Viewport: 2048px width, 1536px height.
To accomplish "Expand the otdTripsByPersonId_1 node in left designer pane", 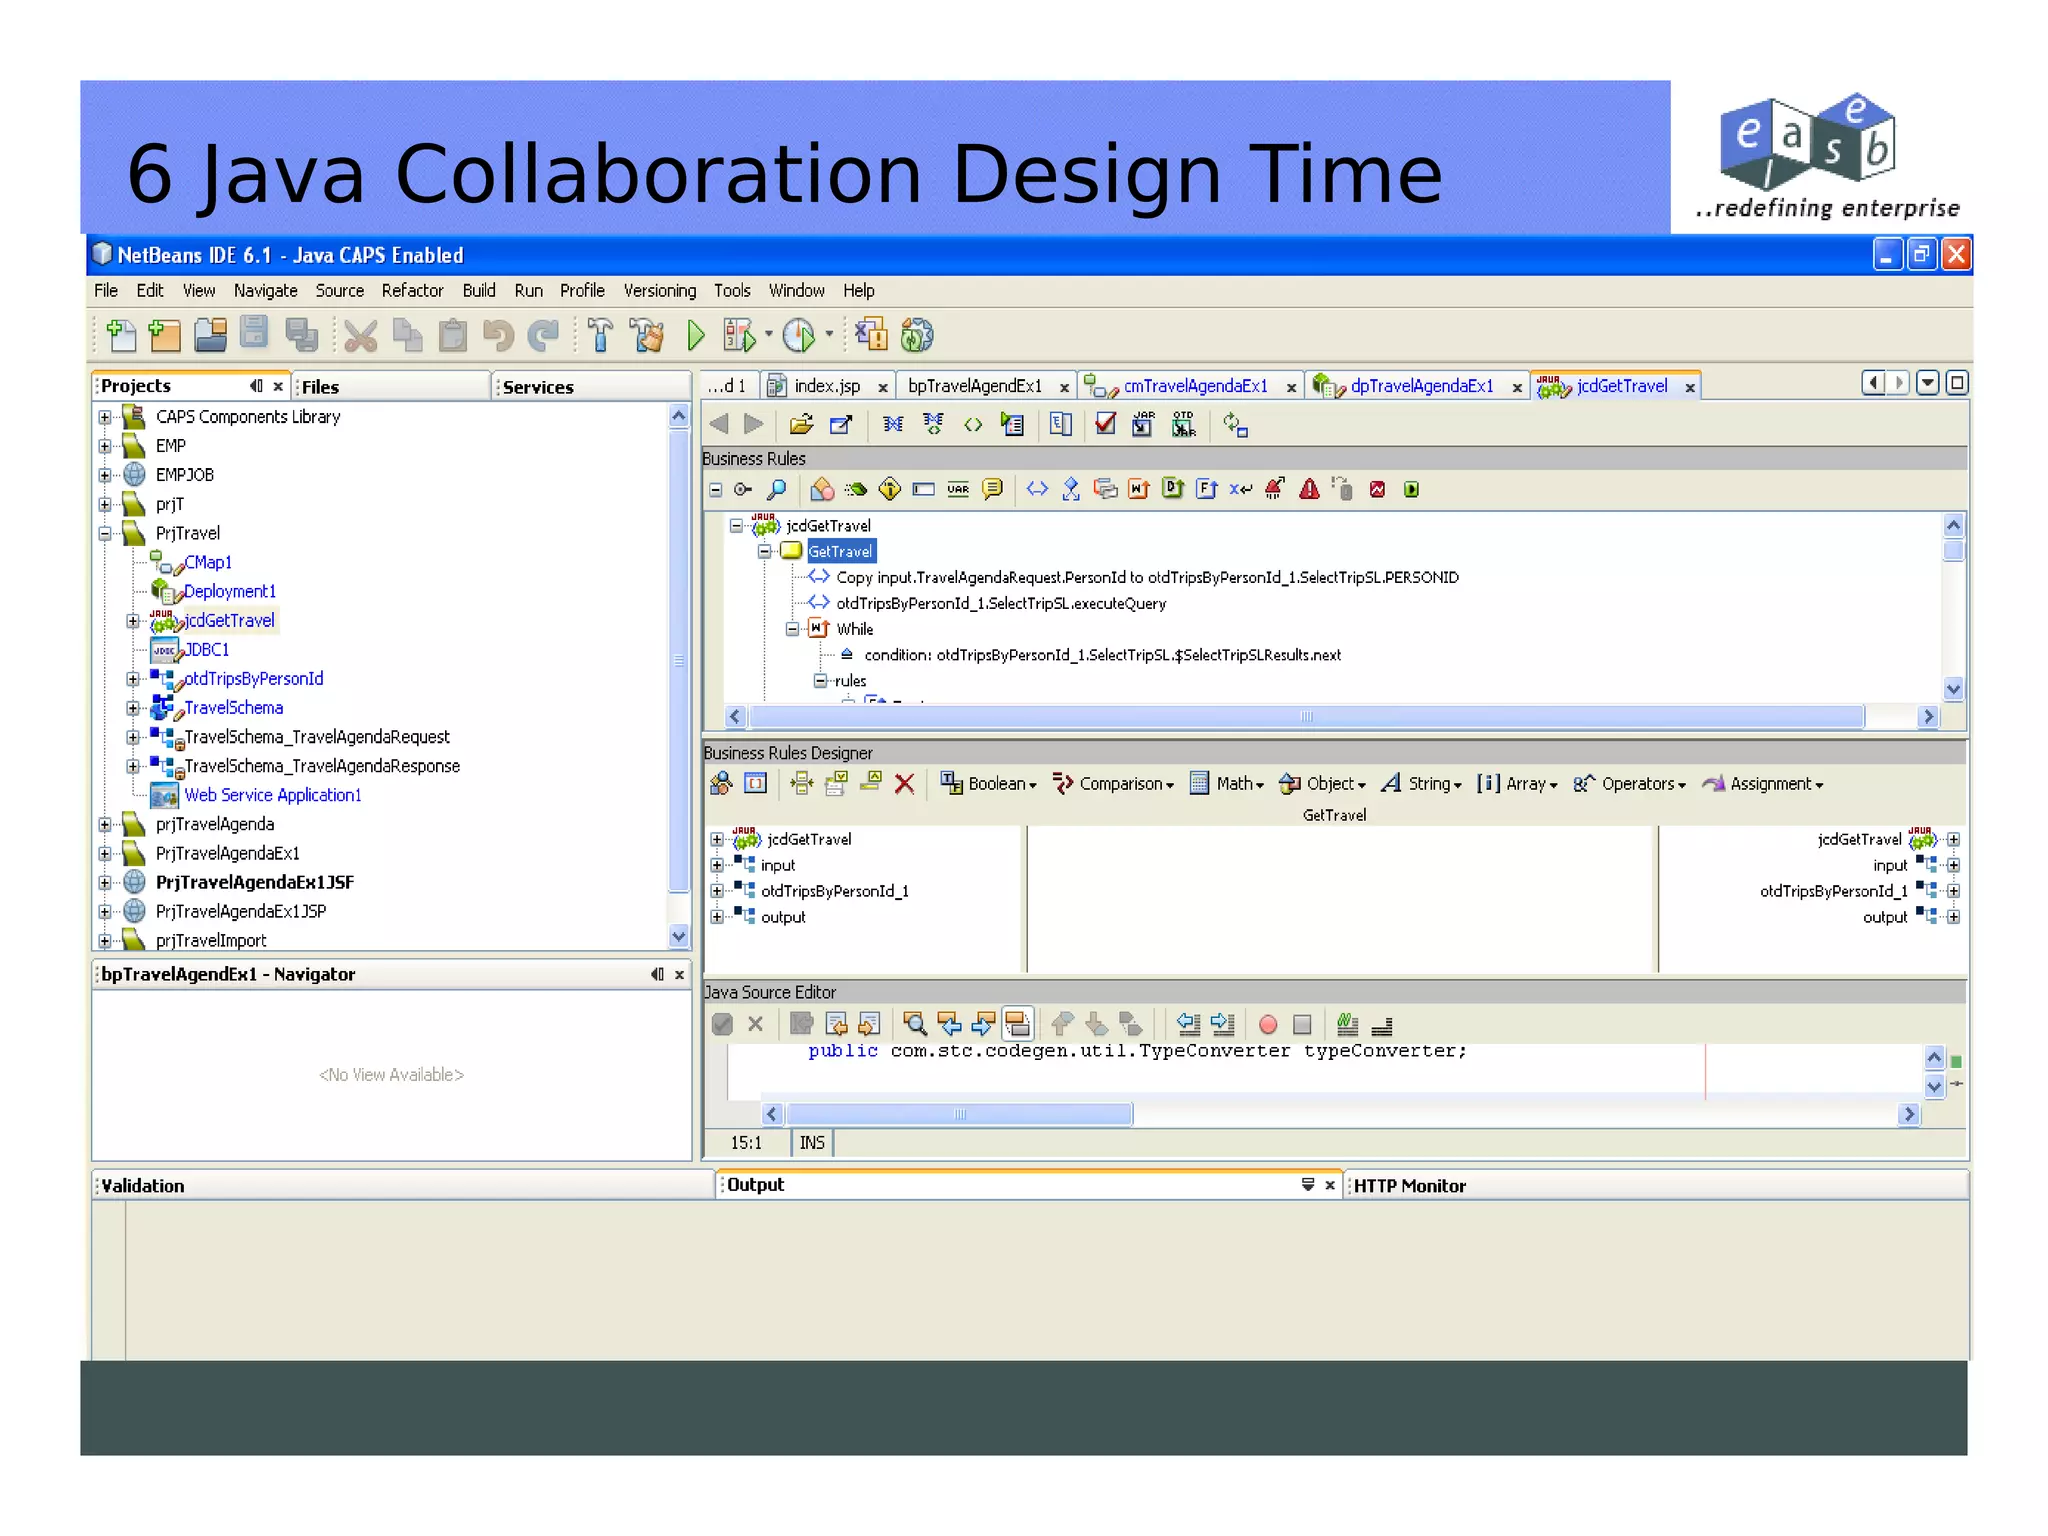I will [x=717, y=891].
